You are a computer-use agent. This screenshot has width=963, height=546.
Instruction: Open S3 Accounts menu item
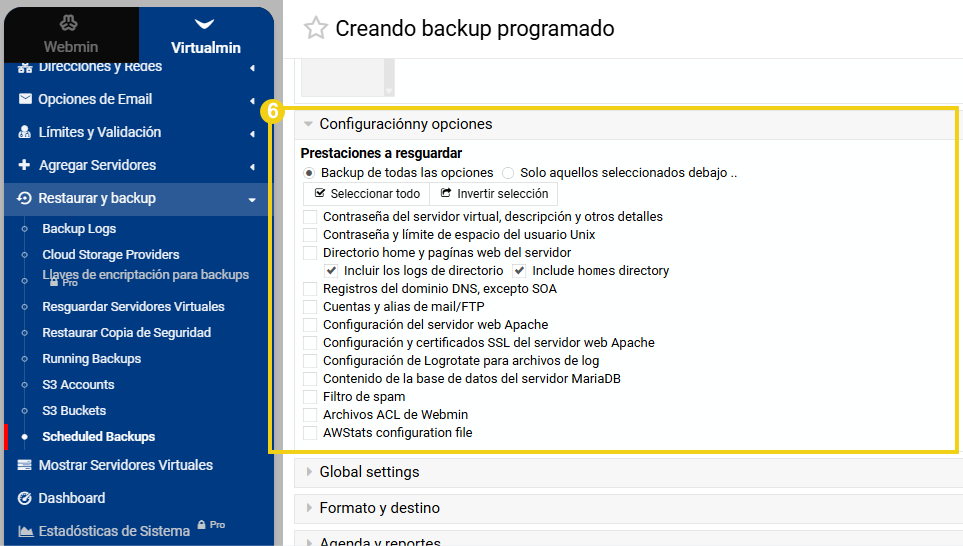click(78, 384)
